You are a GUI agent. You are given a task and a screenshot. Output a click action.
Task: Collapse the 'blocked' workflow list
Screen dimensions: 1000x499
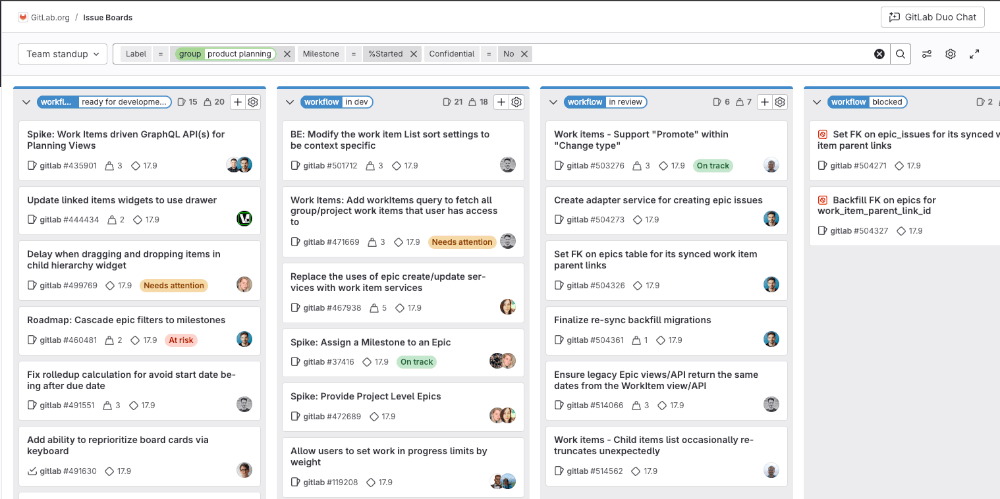coord(817,102)
